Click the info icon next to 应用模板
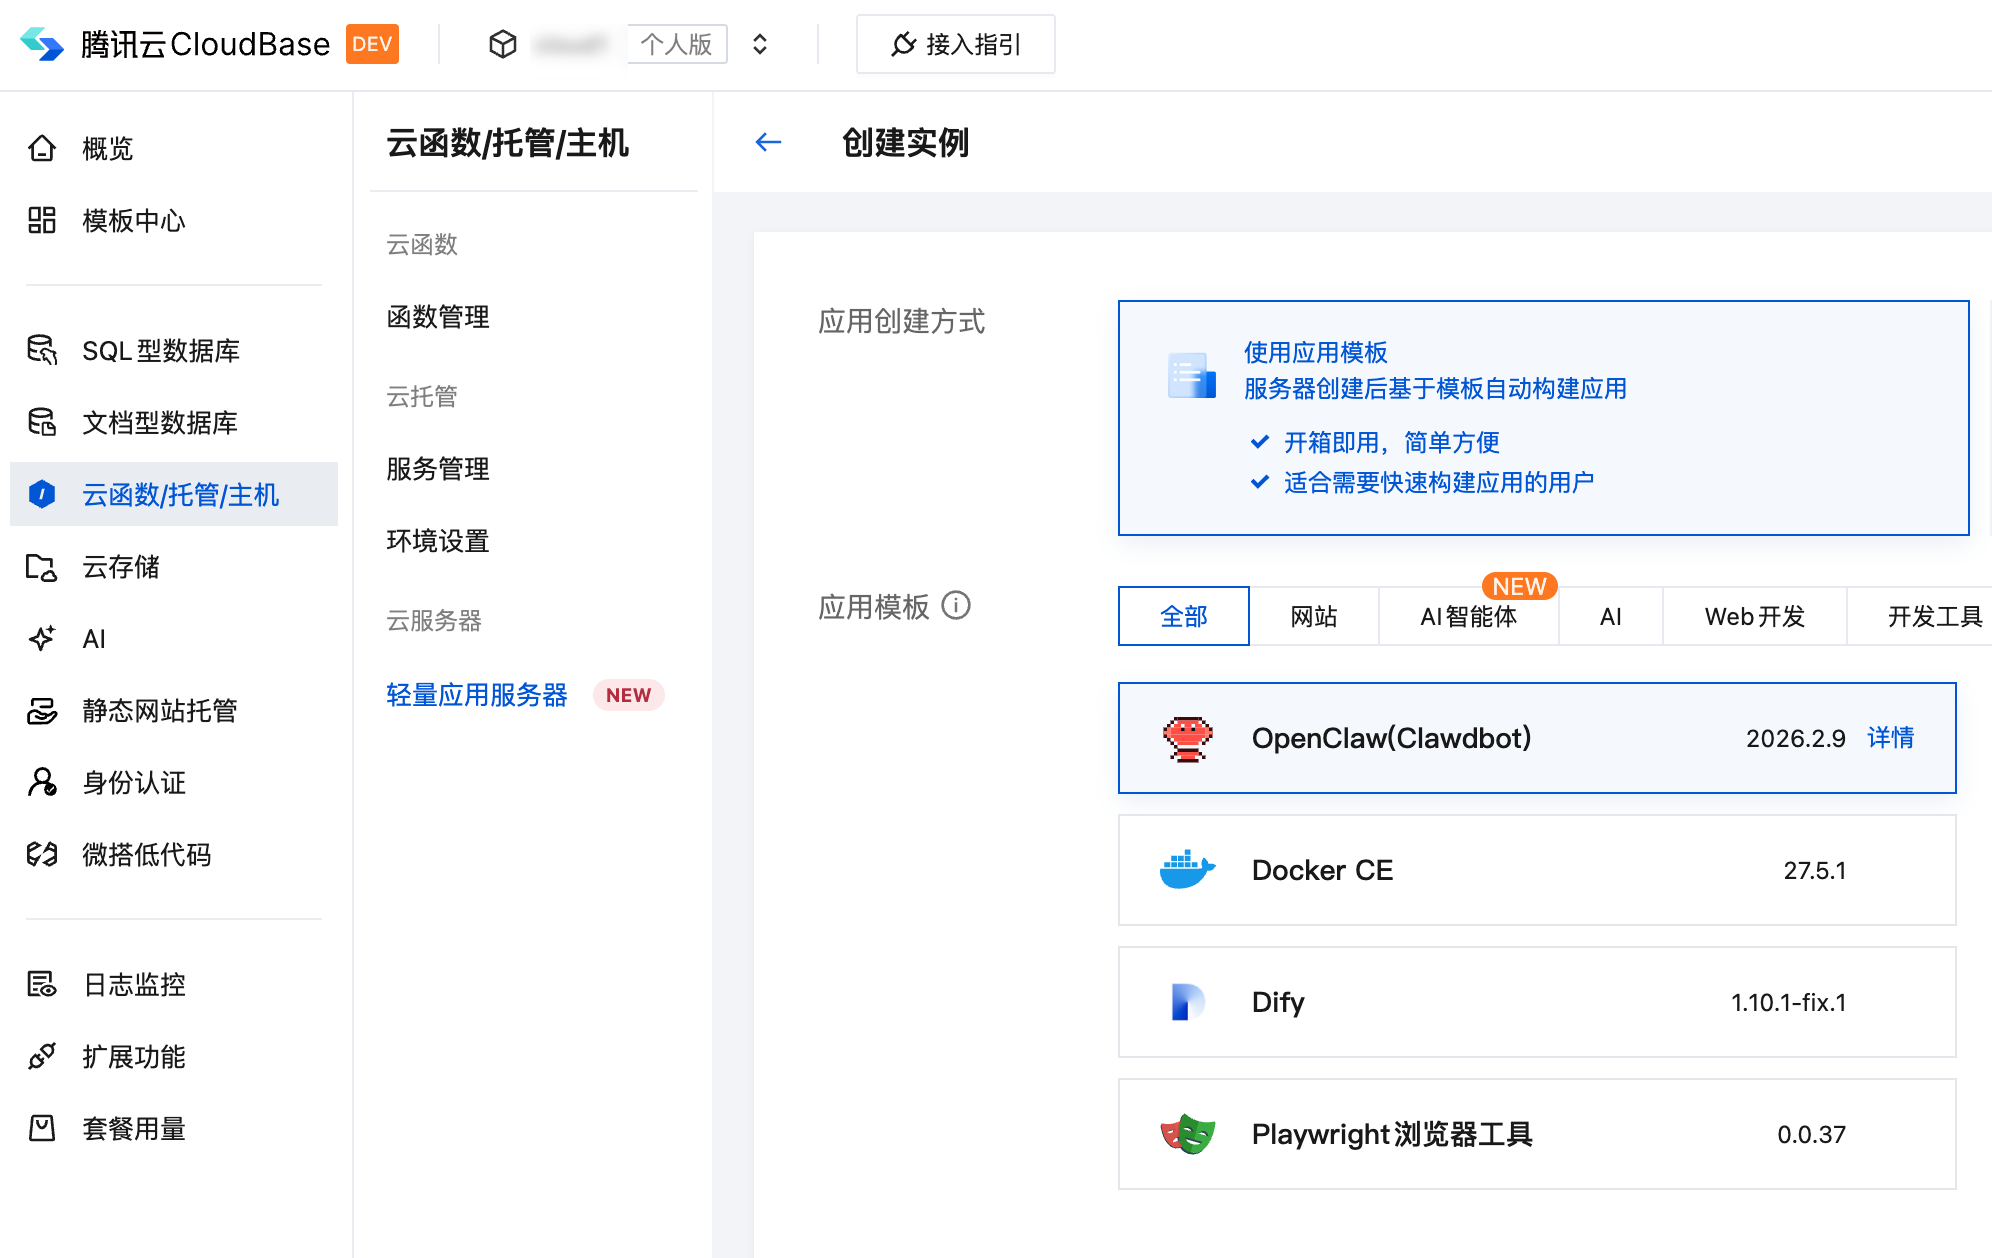Screen dimensions: 1992x1258 point(956,605)
